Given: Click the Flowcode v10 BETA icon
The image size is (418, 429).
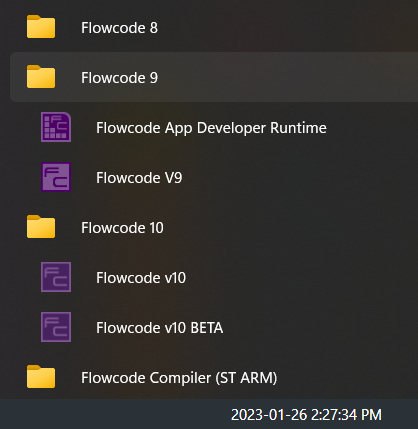Looking at the screenshot, I should click(56, 327).
